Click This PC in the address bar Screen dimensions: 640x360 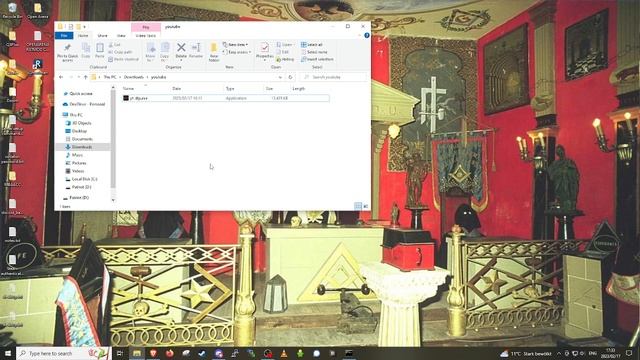(110, 77)
